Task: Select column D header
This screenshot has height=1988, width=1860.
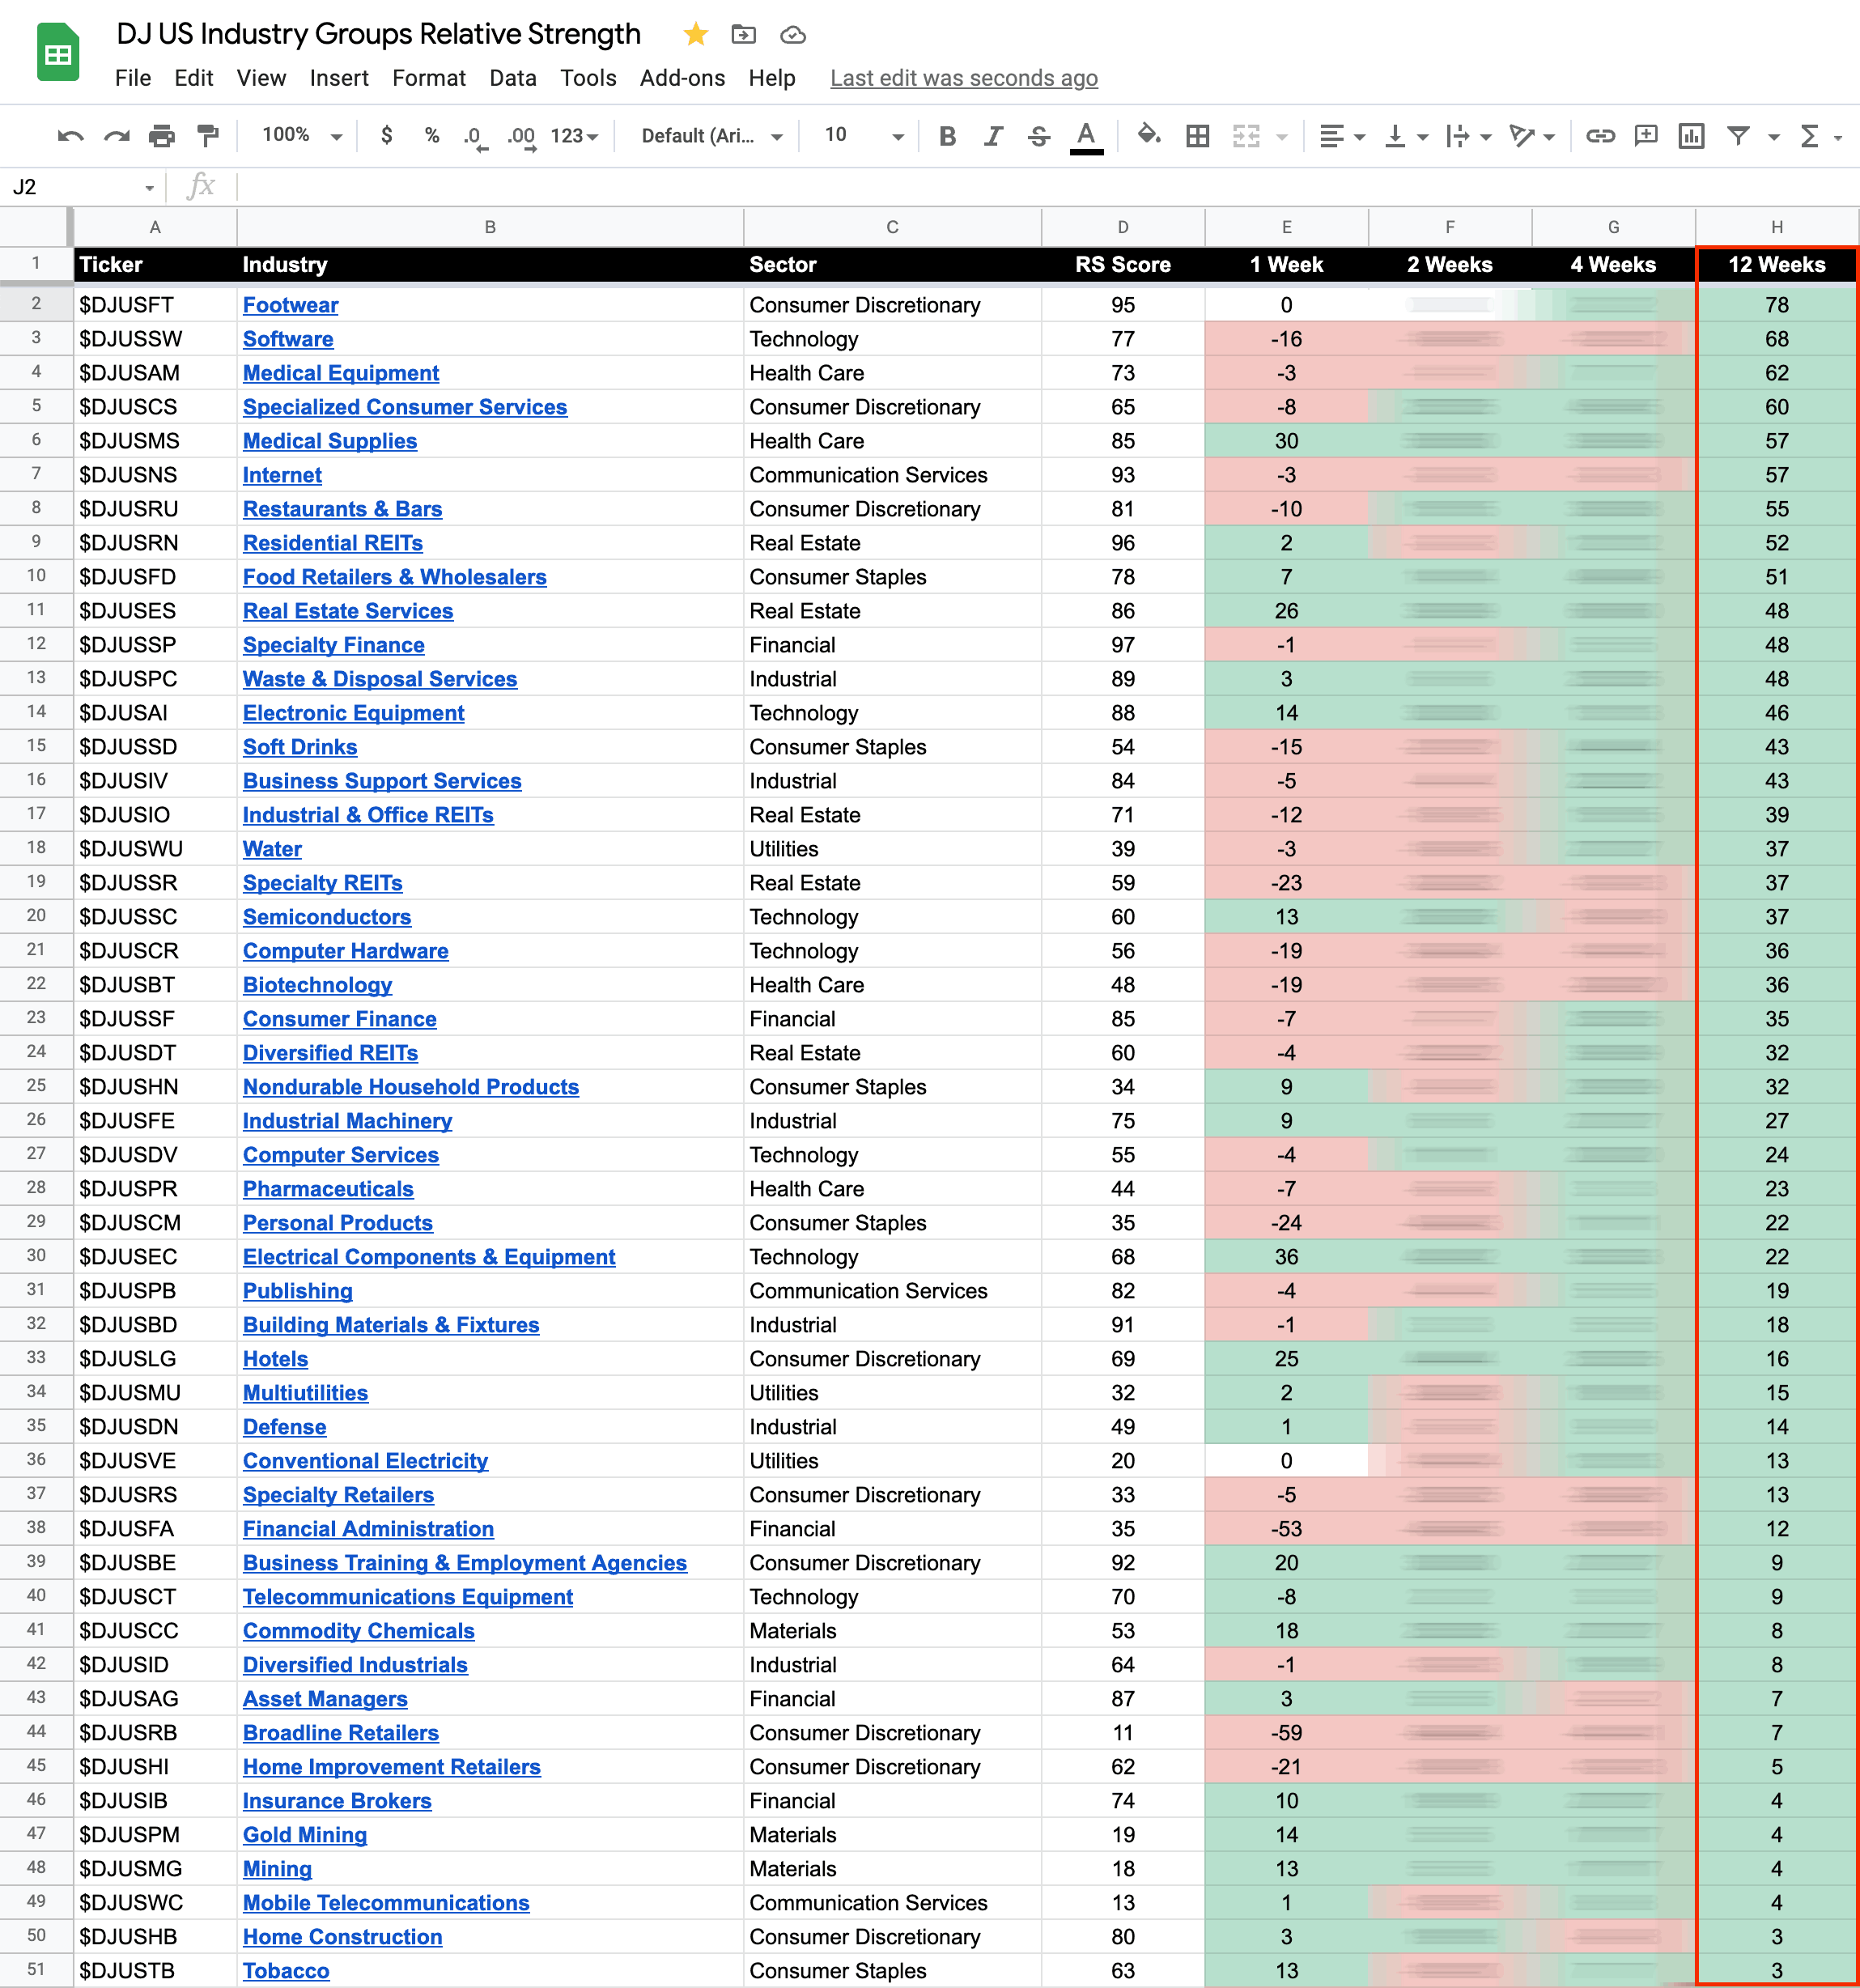Action: click(1123, 227)
